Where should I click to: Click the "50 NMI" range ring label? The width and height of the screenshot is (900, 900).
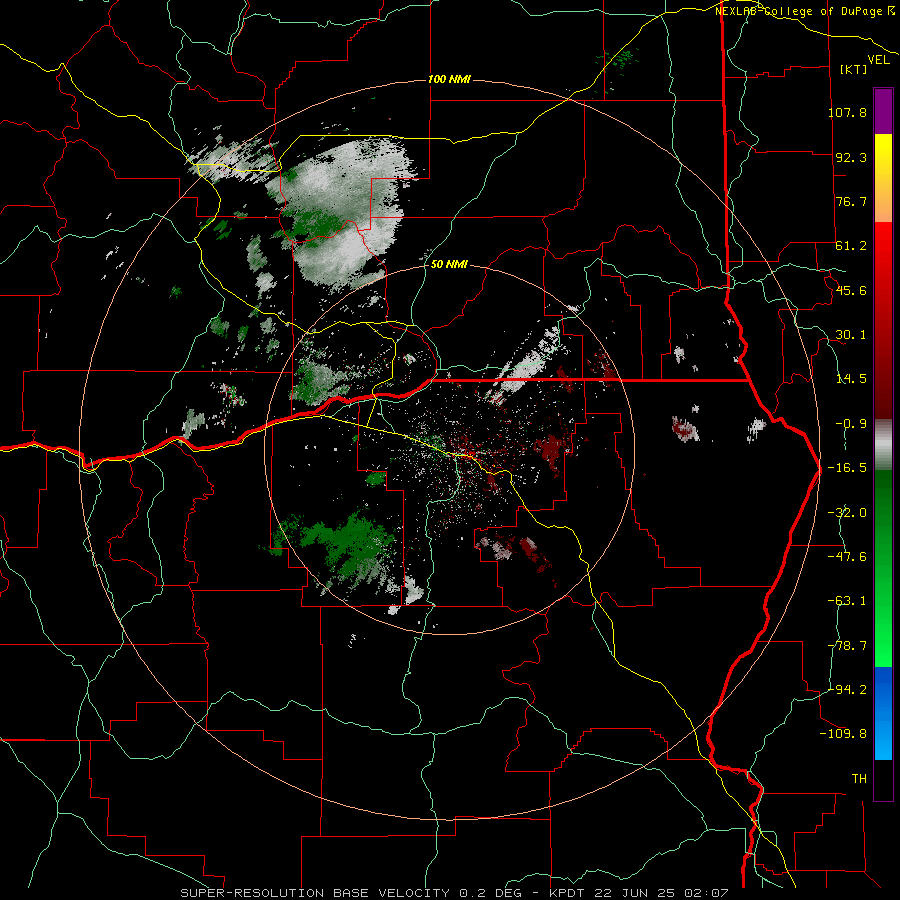click(449, 264)
